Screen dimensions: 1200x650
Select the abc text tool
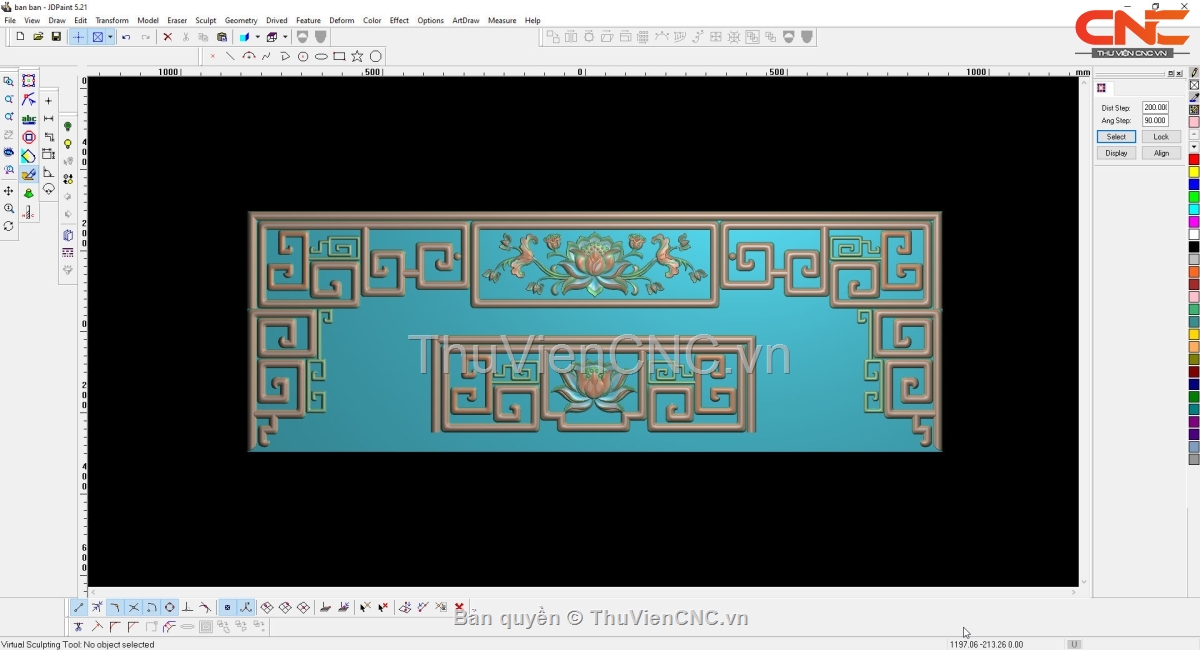[29, 119]
